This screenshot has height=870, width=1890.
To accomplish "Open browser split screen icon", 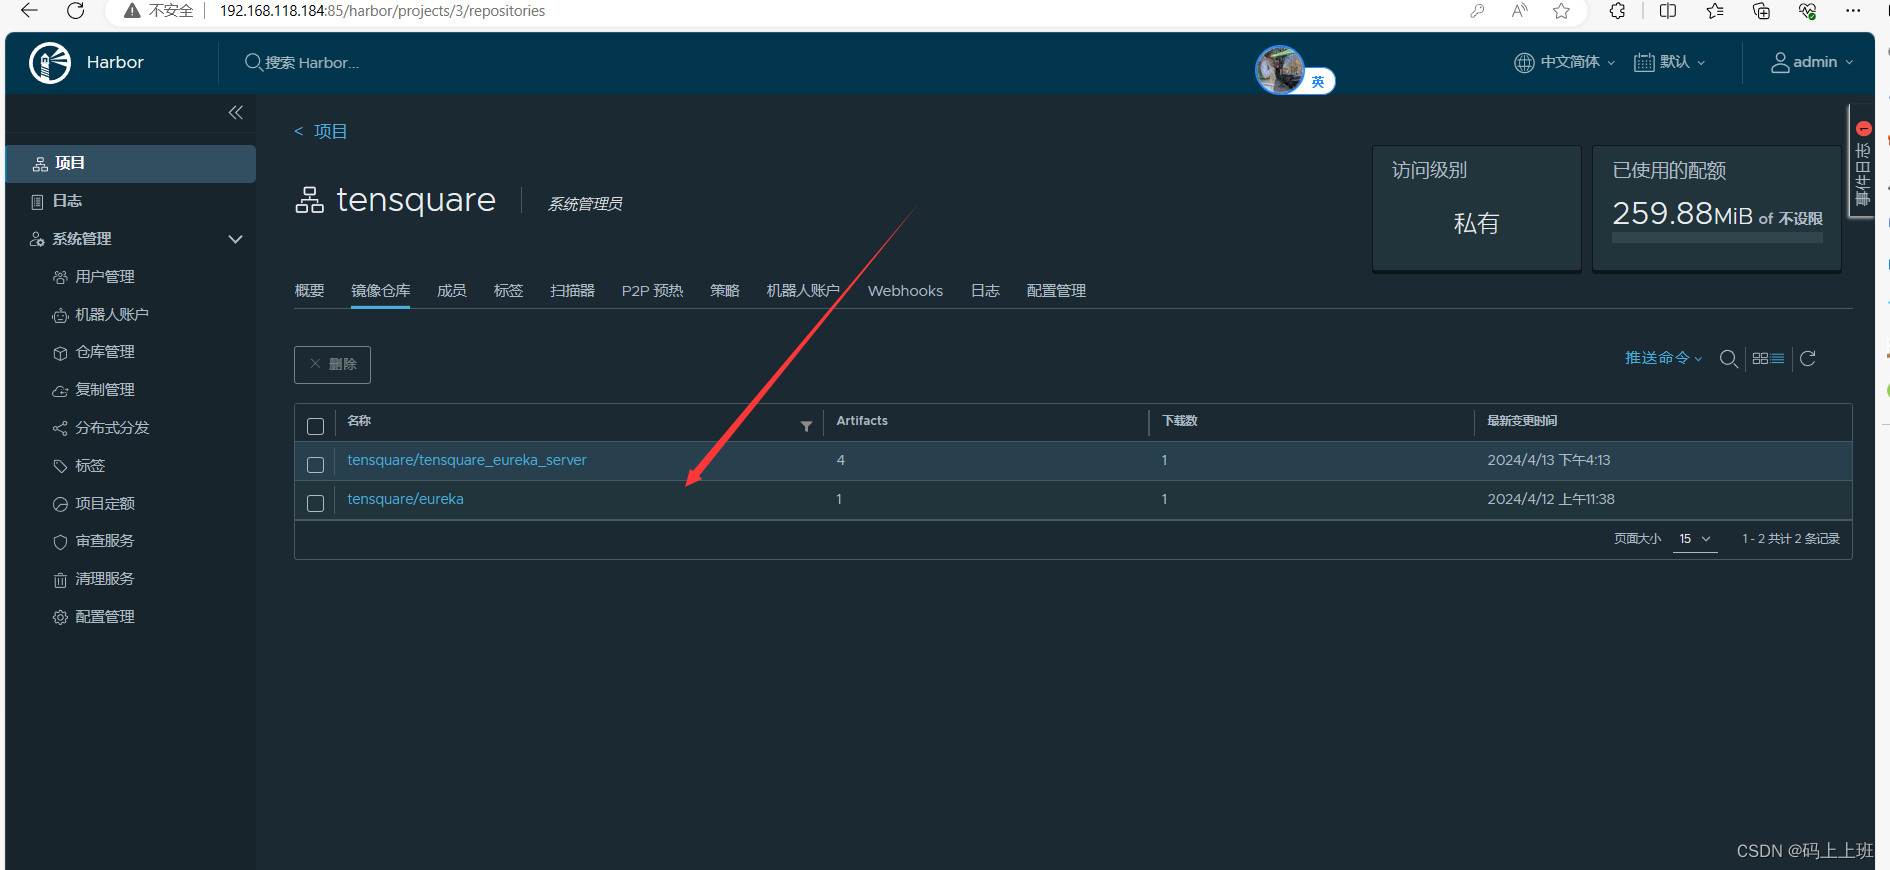I will (x=1667, y=11).
